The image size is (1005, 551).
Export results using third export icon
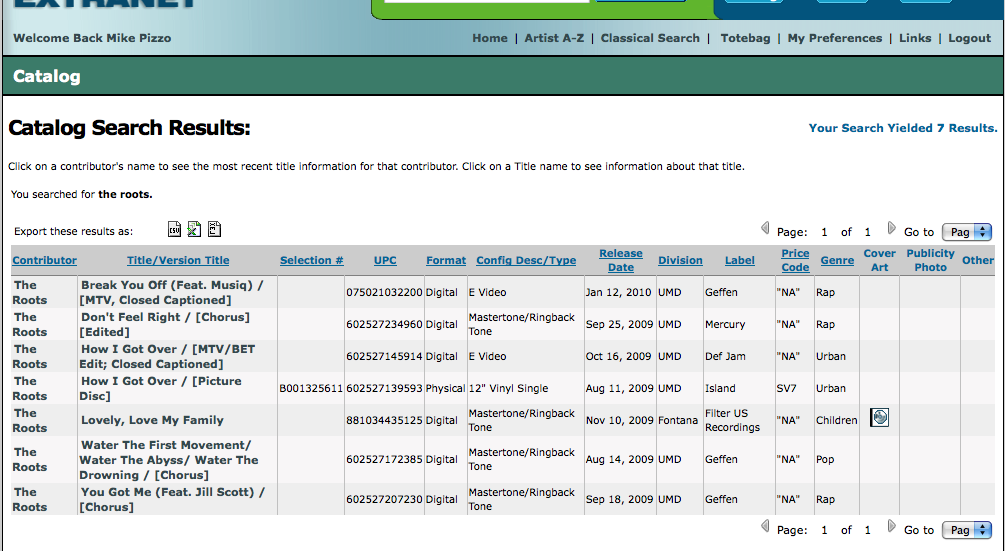click(214, 230)
